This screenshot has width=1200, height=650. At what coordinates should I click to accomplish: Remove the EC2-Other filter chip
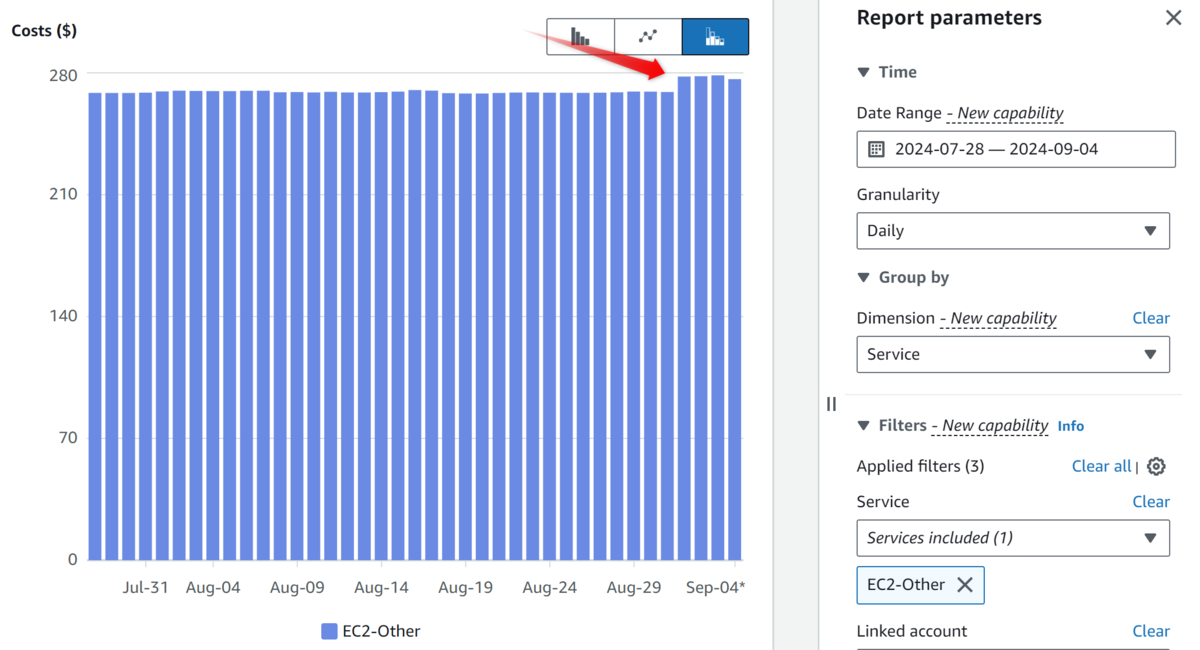click(965, 585)
